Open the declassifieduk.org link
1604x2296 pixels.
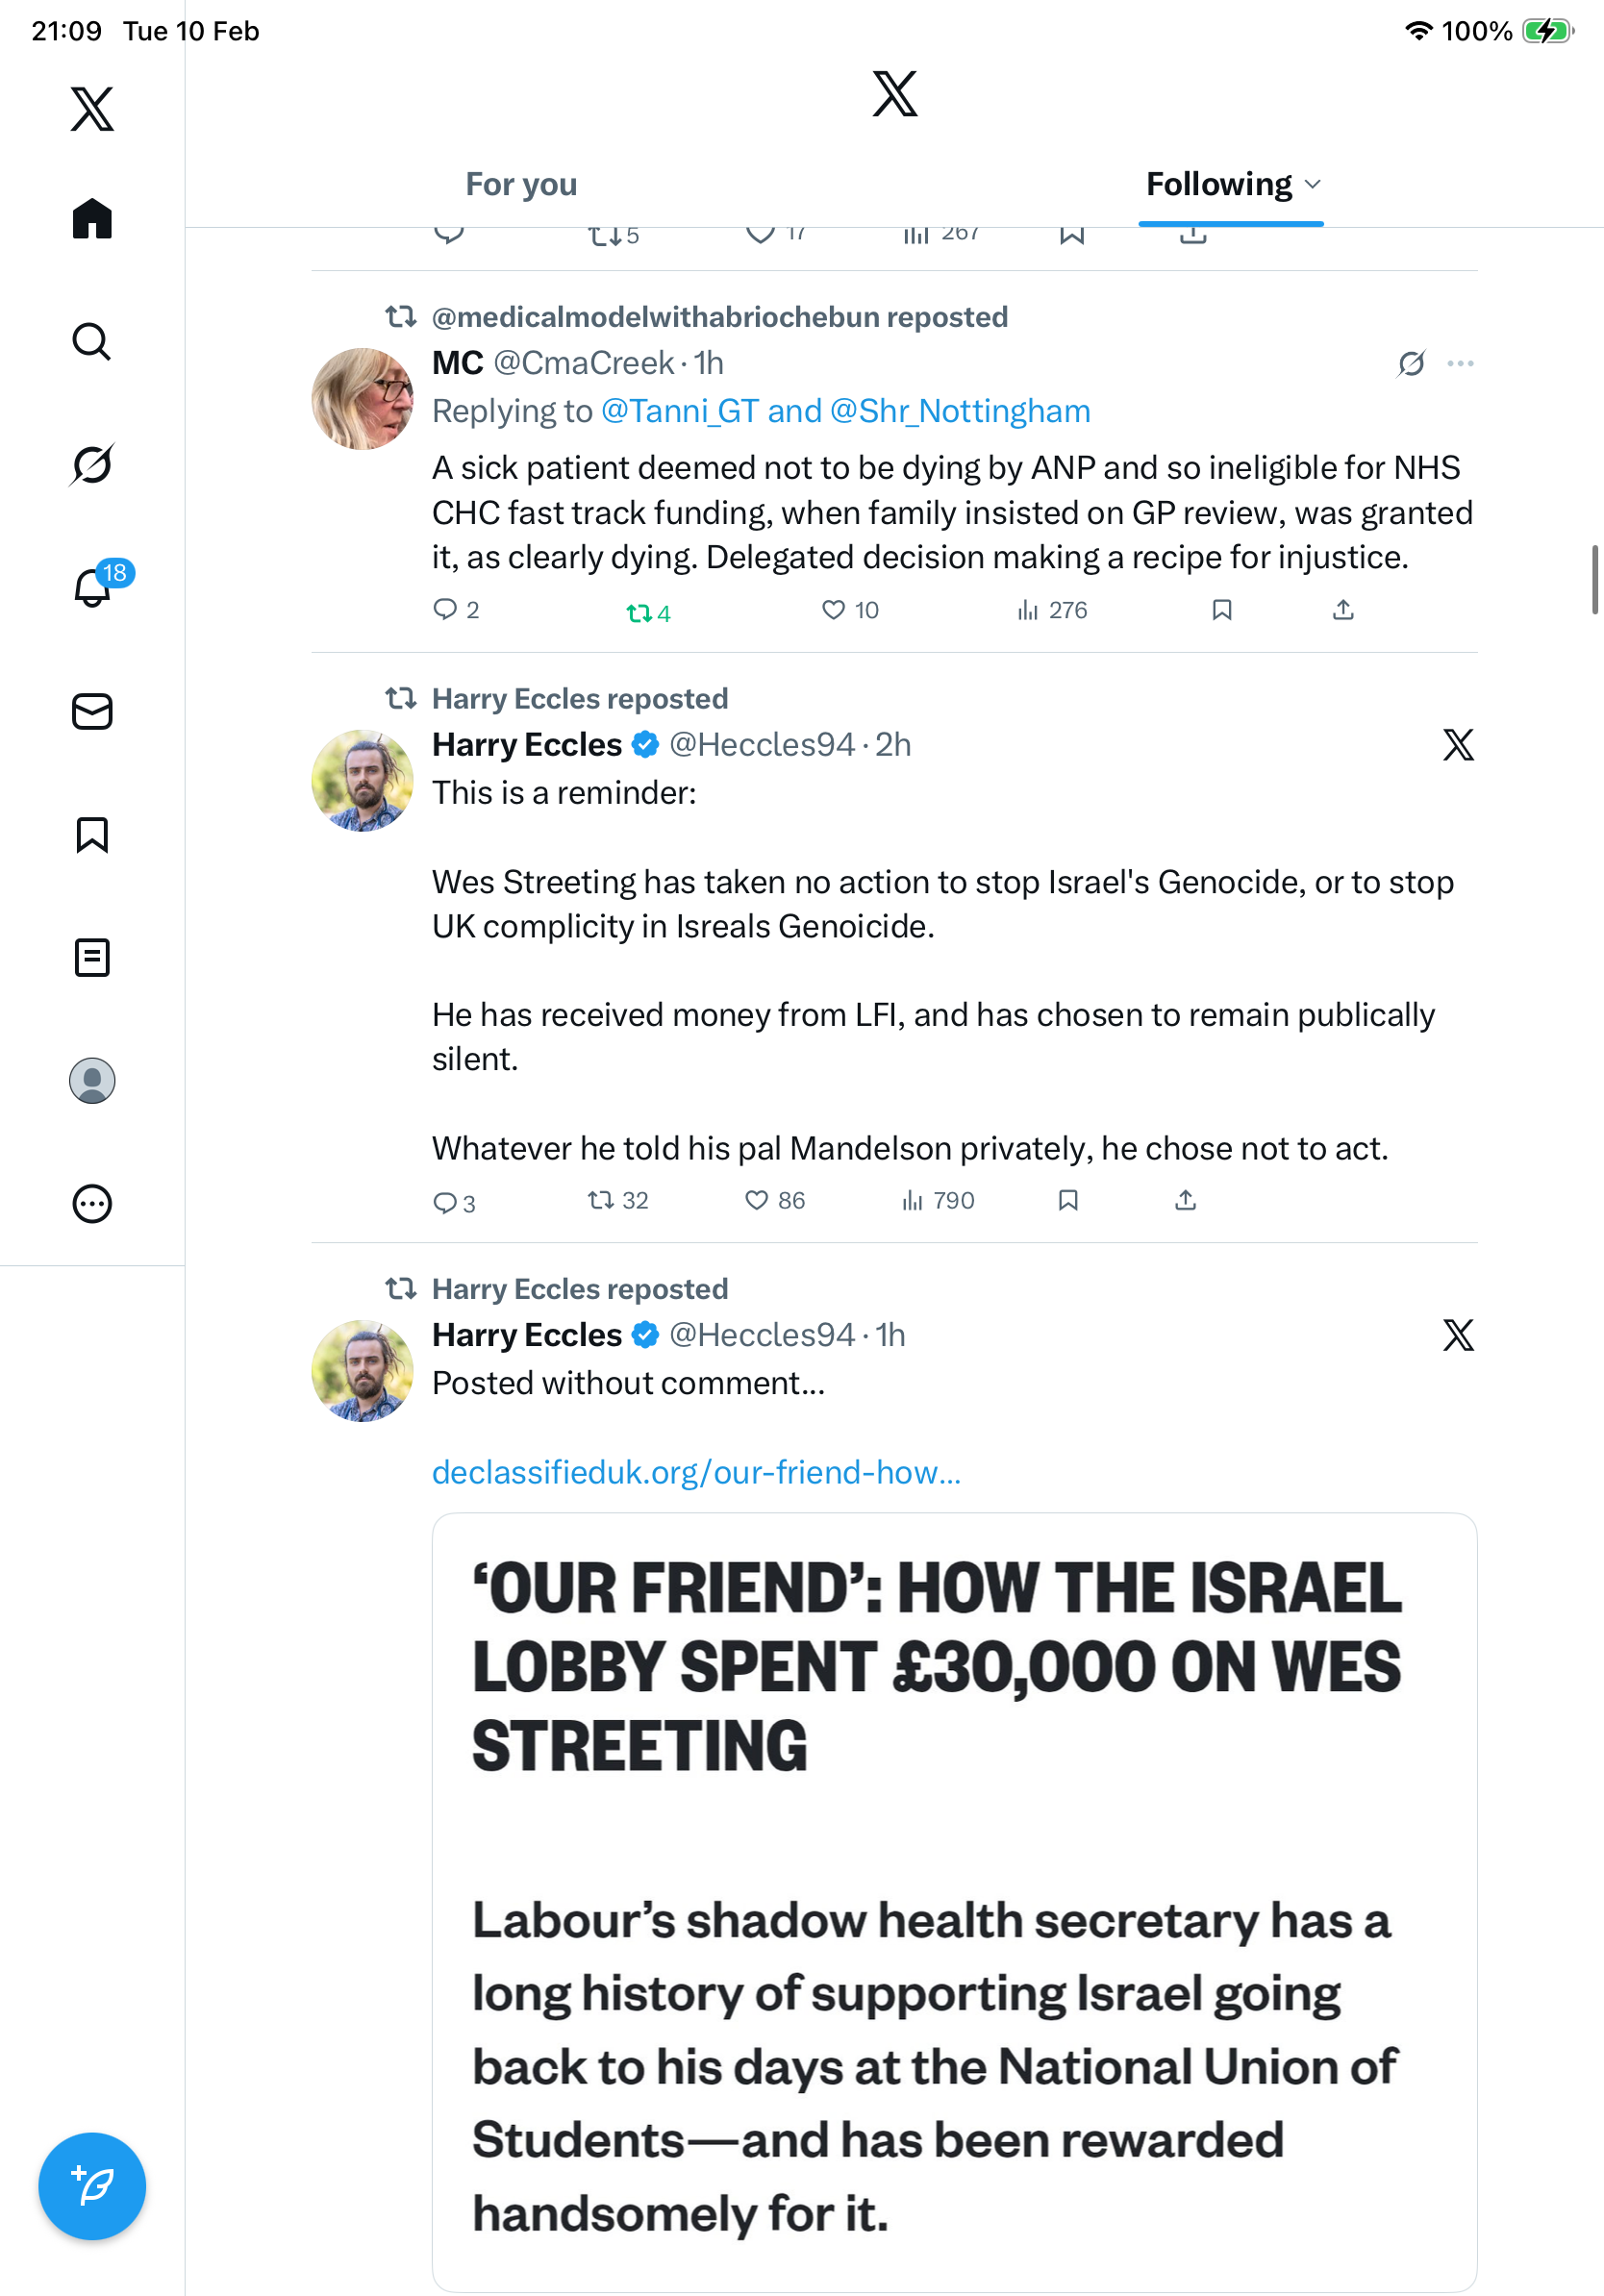coord(696,1472)
